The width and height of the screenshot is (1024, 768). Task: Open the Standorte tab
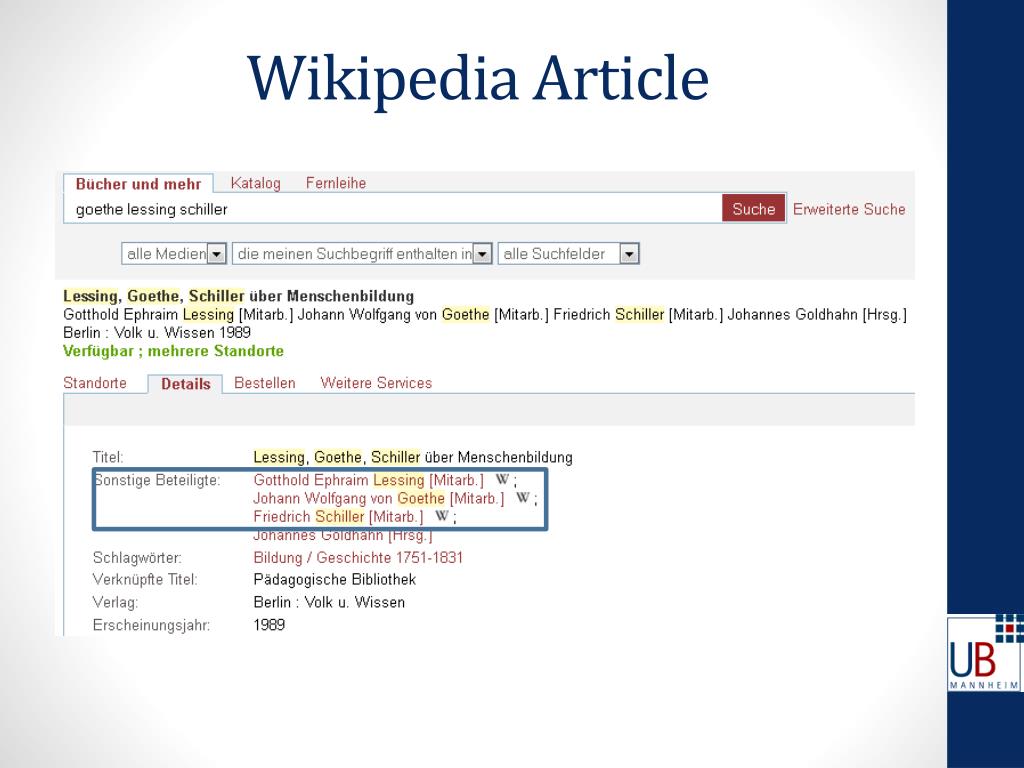(x=95, y=383)
